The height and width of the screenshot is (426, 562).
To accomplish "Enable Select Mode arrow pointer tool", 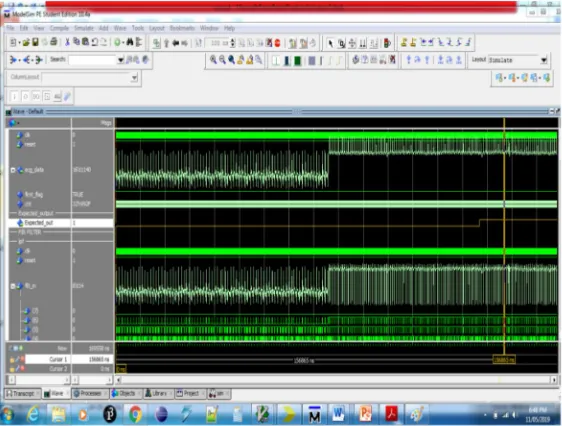I will [x=330, y=43].
